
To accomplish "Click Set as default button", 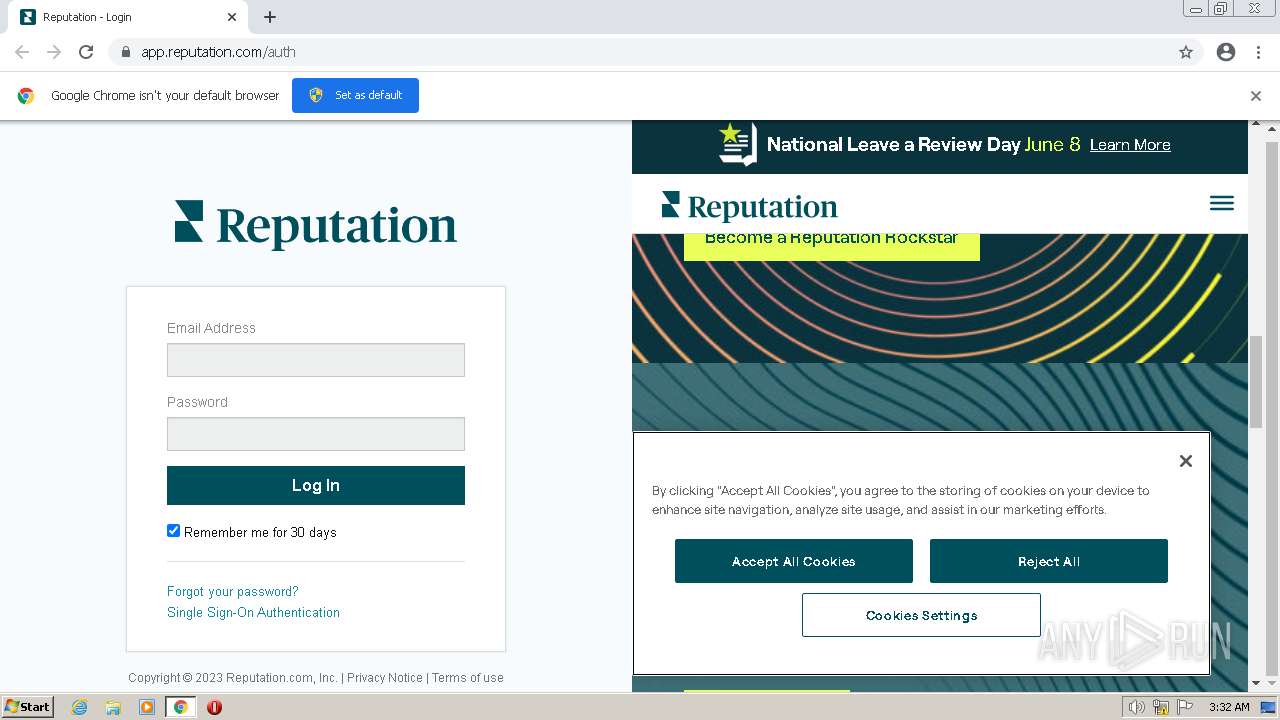I will 355,95.
